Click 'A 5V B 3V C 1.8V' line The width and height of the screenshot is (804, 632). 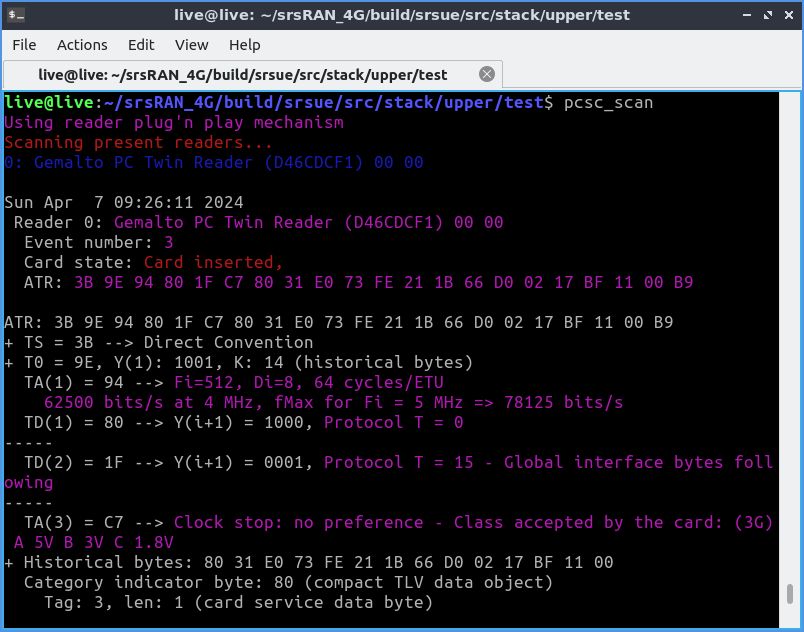point(94,542)
